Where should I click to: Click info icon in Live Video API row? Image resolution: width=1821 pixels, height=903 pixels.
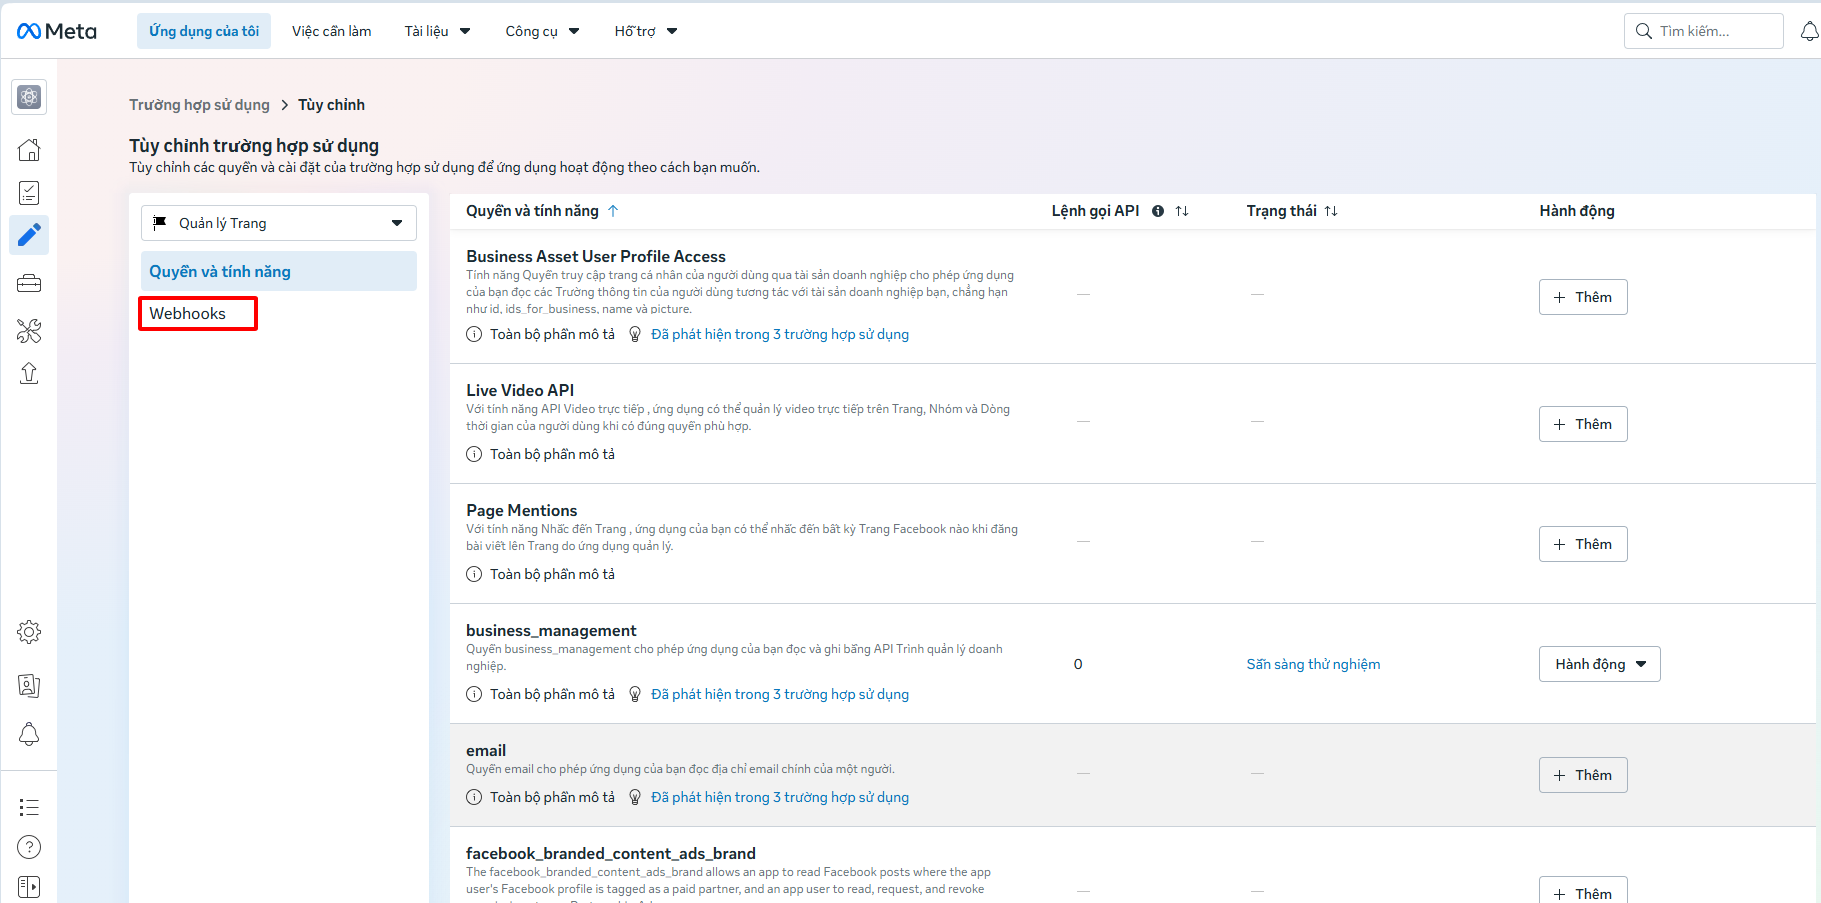[474, 454]
